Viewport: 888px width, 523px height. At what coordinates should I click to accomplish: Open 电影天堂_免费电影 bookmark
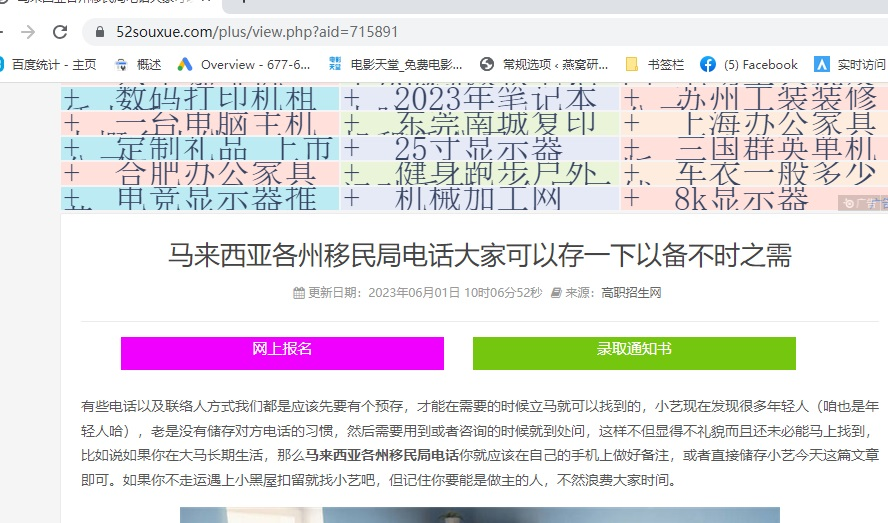point(395,65)
